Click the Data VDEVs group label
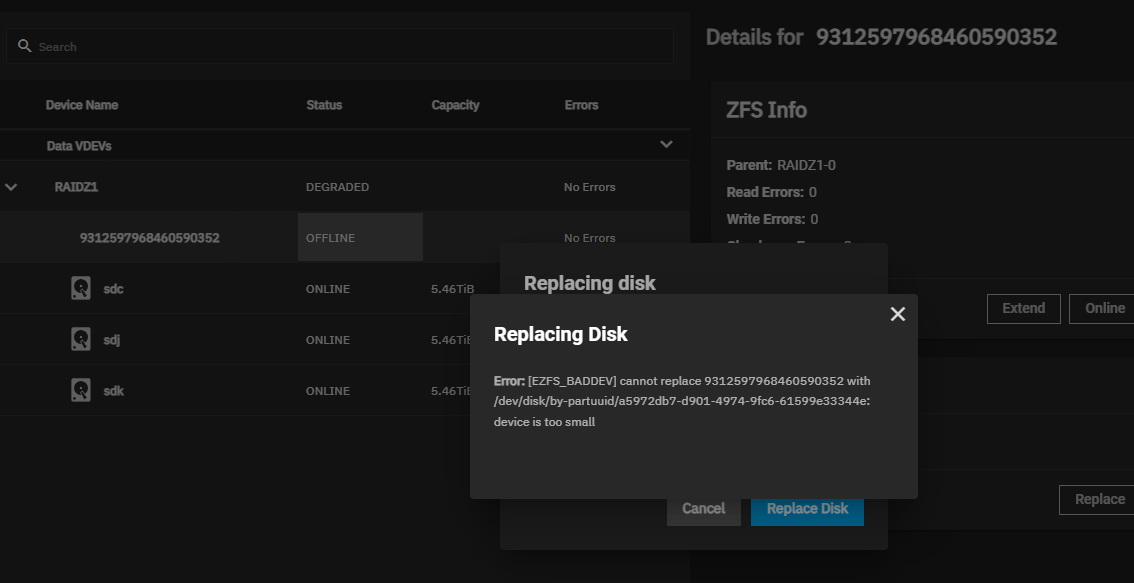 tap(79, 145)
